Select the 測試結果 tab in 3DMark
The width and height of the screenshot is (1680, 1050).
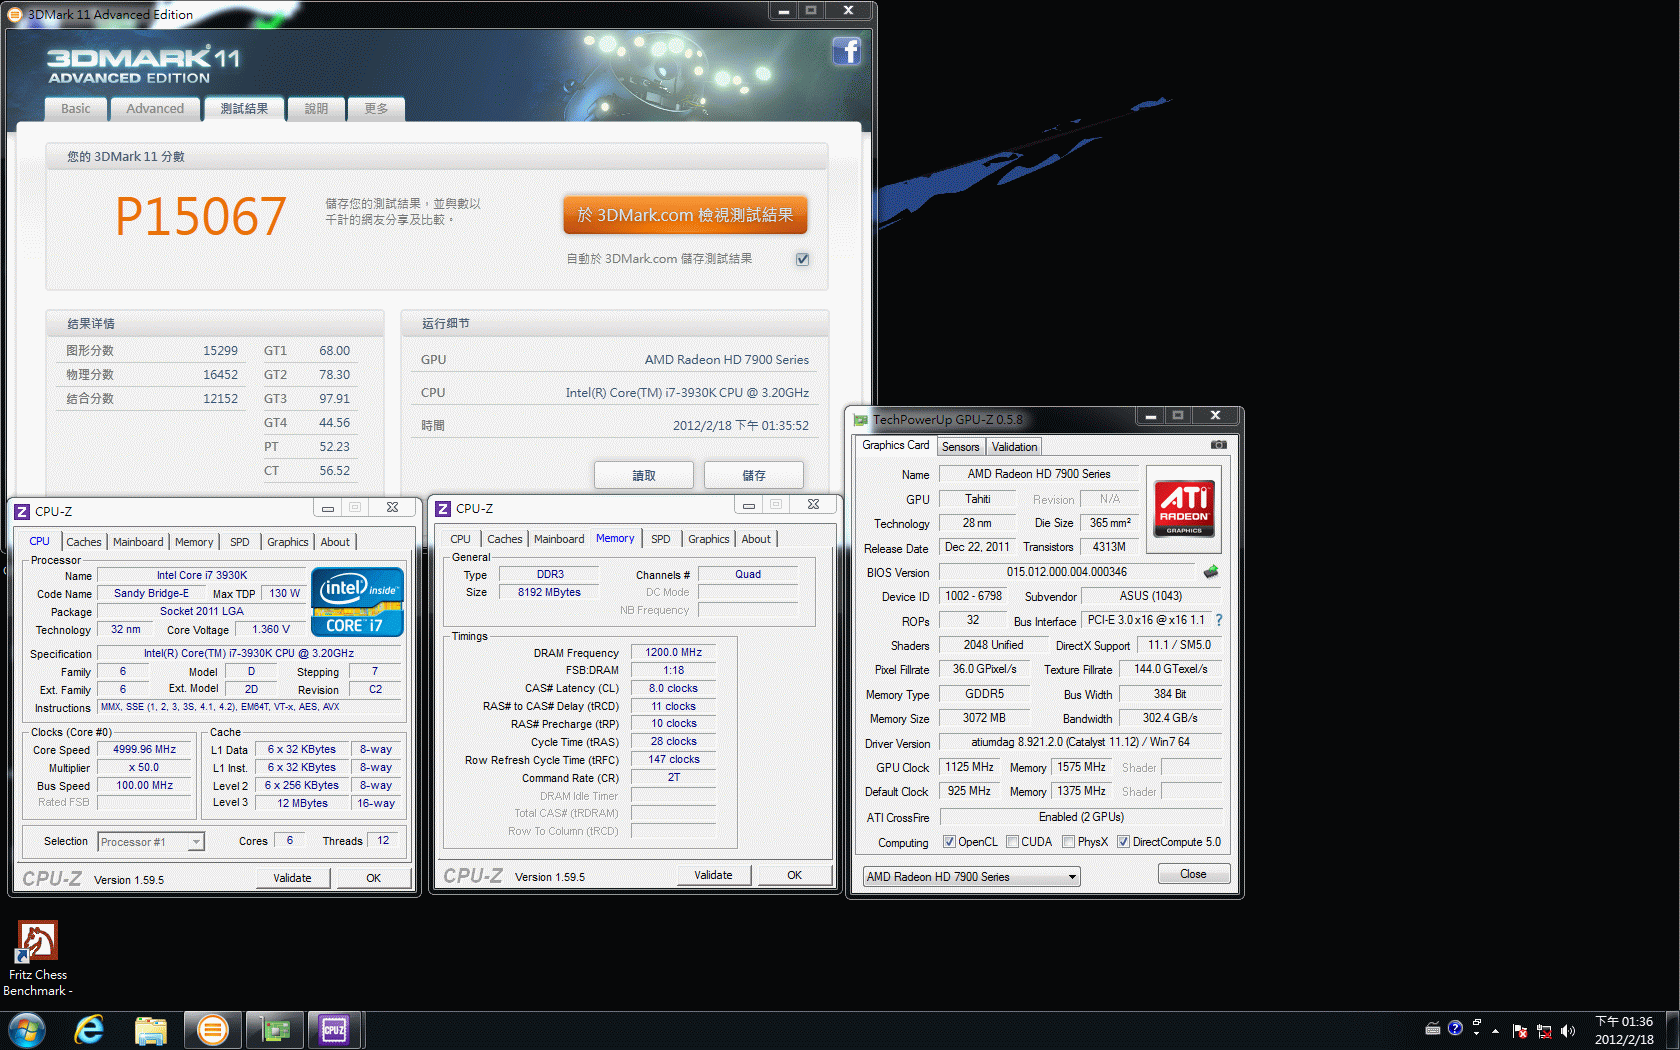[244, 109]
